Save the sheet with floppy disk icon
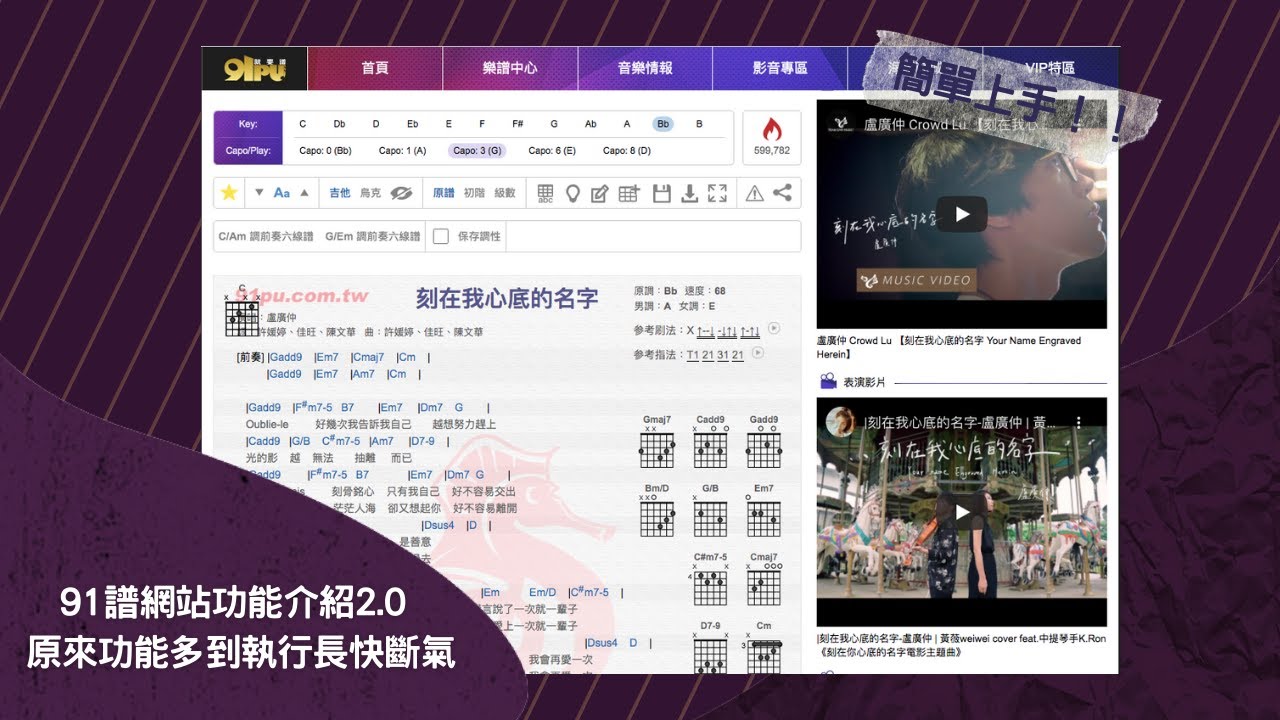Image resolution: width=1280 pixels, height=720 pixels. coord(661,193)
